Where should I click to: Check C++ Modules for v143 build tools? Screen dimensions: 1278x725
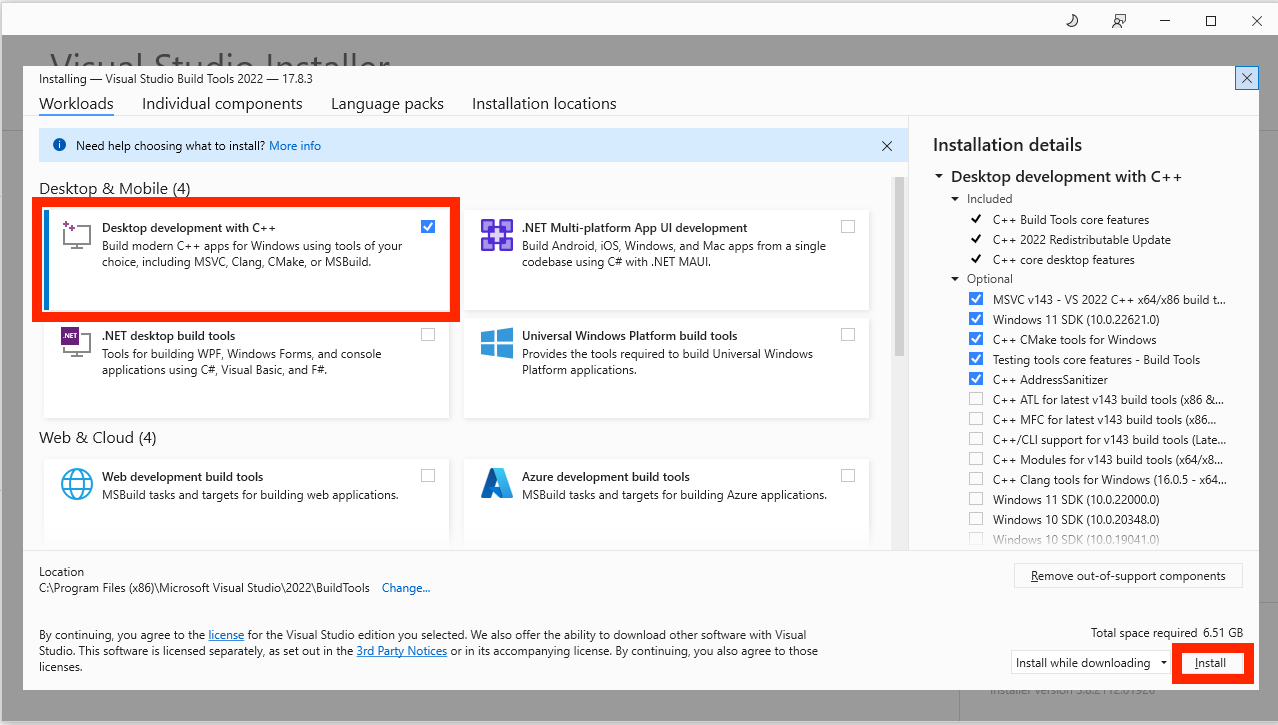pos(976,460)
